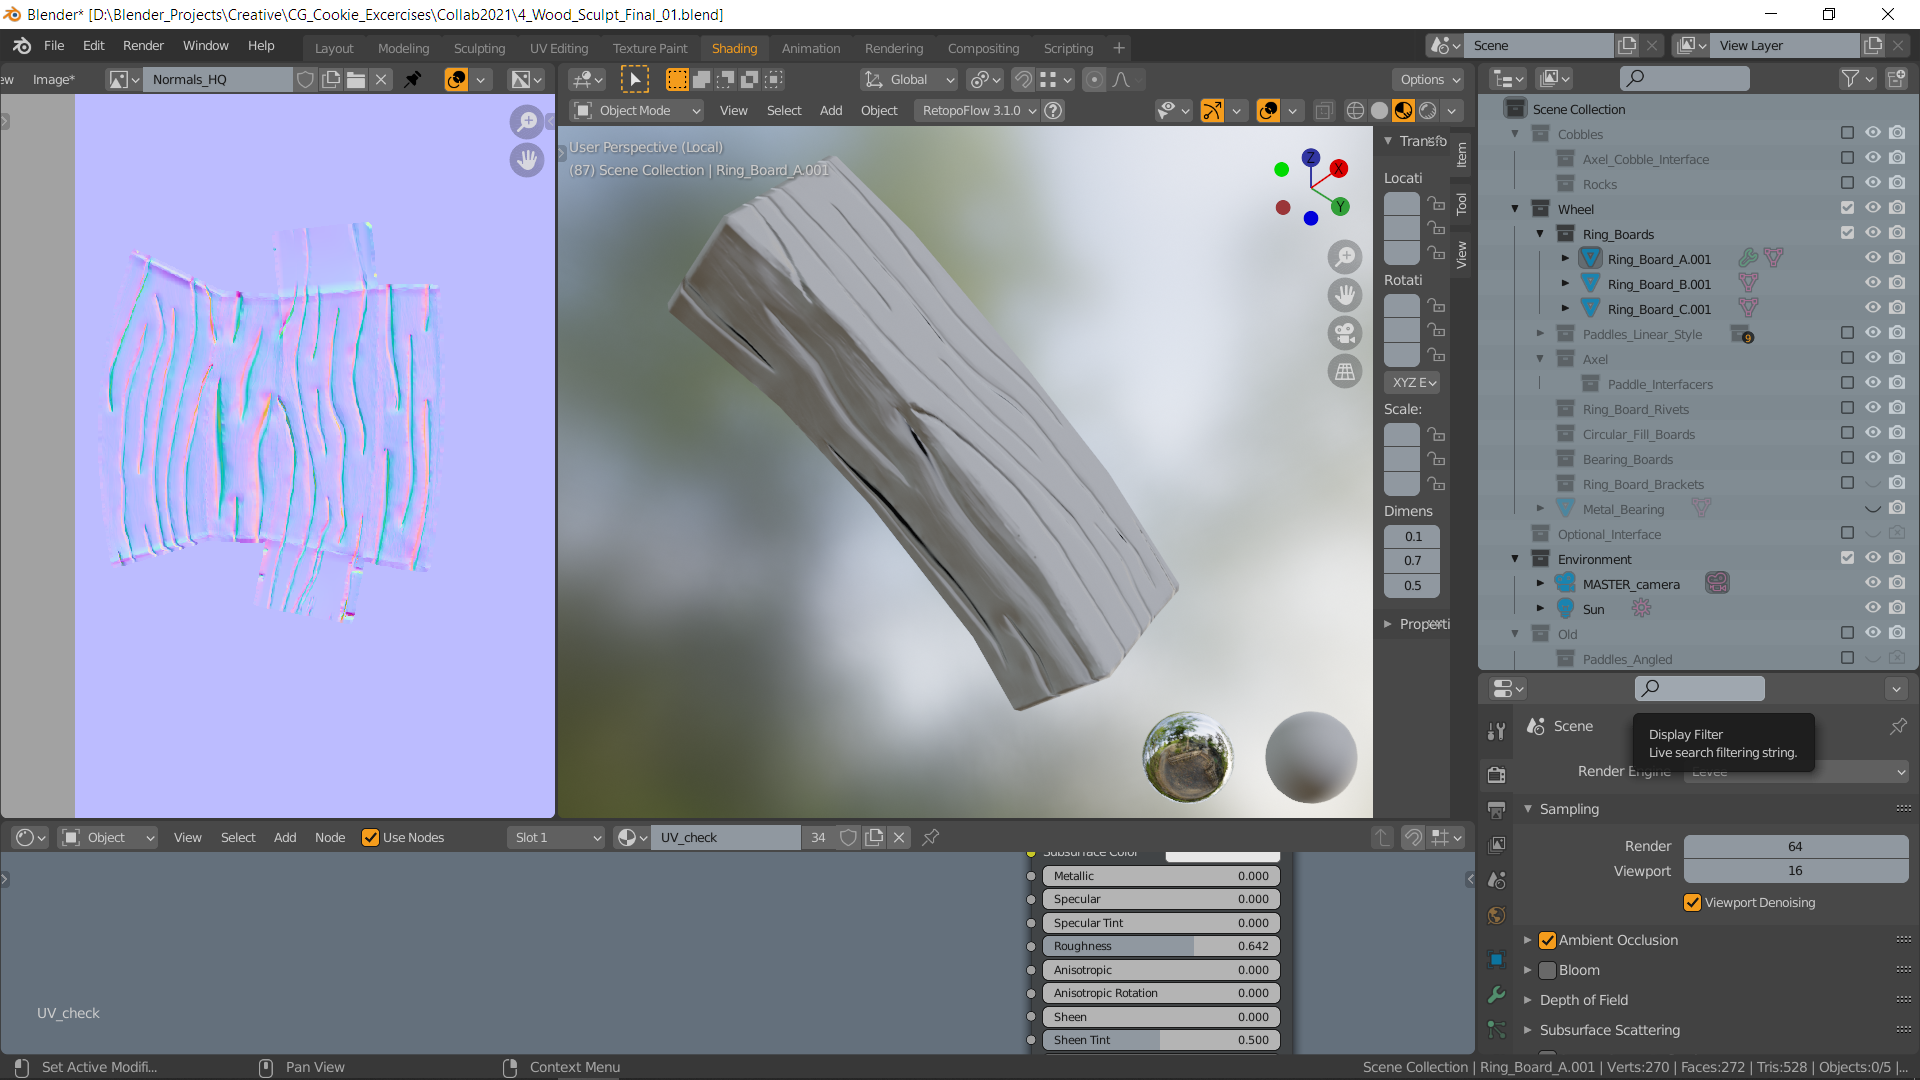Viewport: 1920px width, 1080px height.
Task: Switch to the UV Editing workspace tab
Action: click(x=558, y=48)
